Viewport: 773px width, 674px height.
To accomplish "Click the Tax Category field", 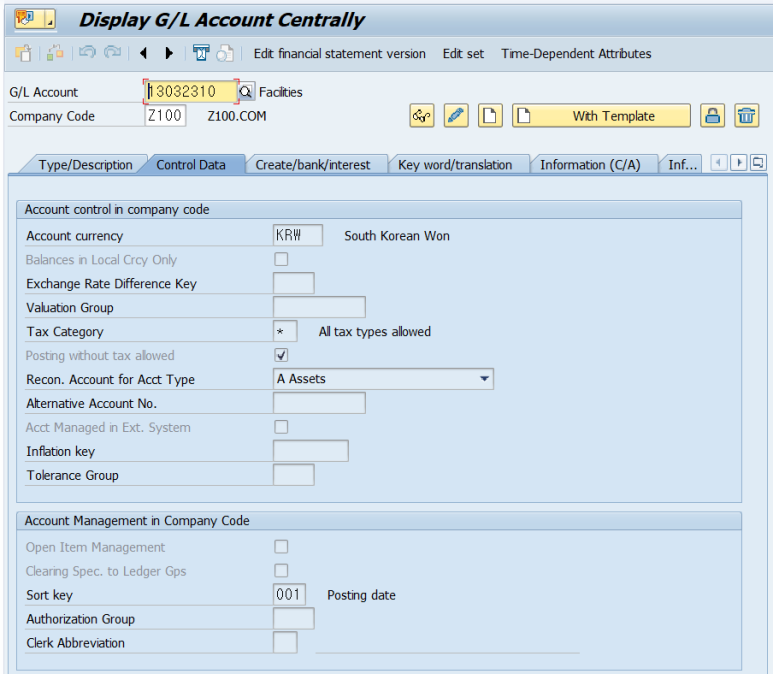I will [285, 331].
